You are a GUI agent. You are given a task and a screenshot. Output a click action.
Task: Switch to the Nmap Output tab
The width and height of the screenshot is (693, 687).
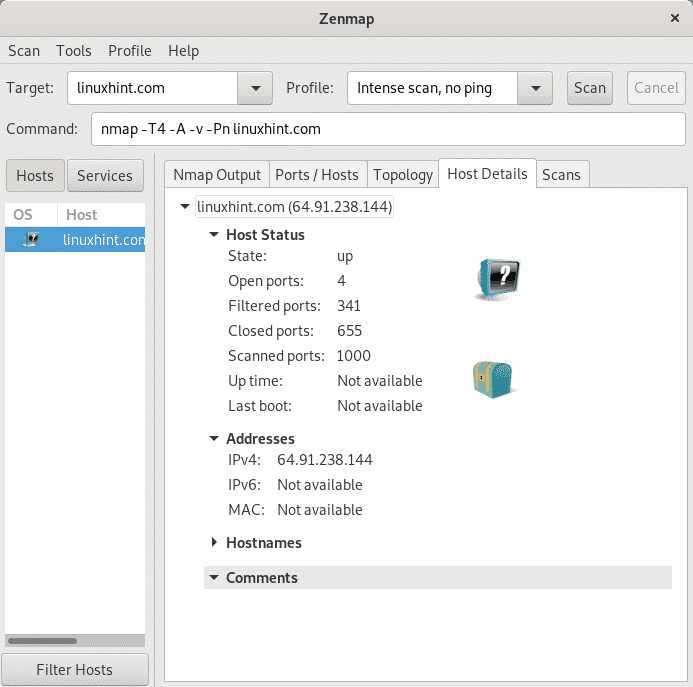tap(217, 175)
